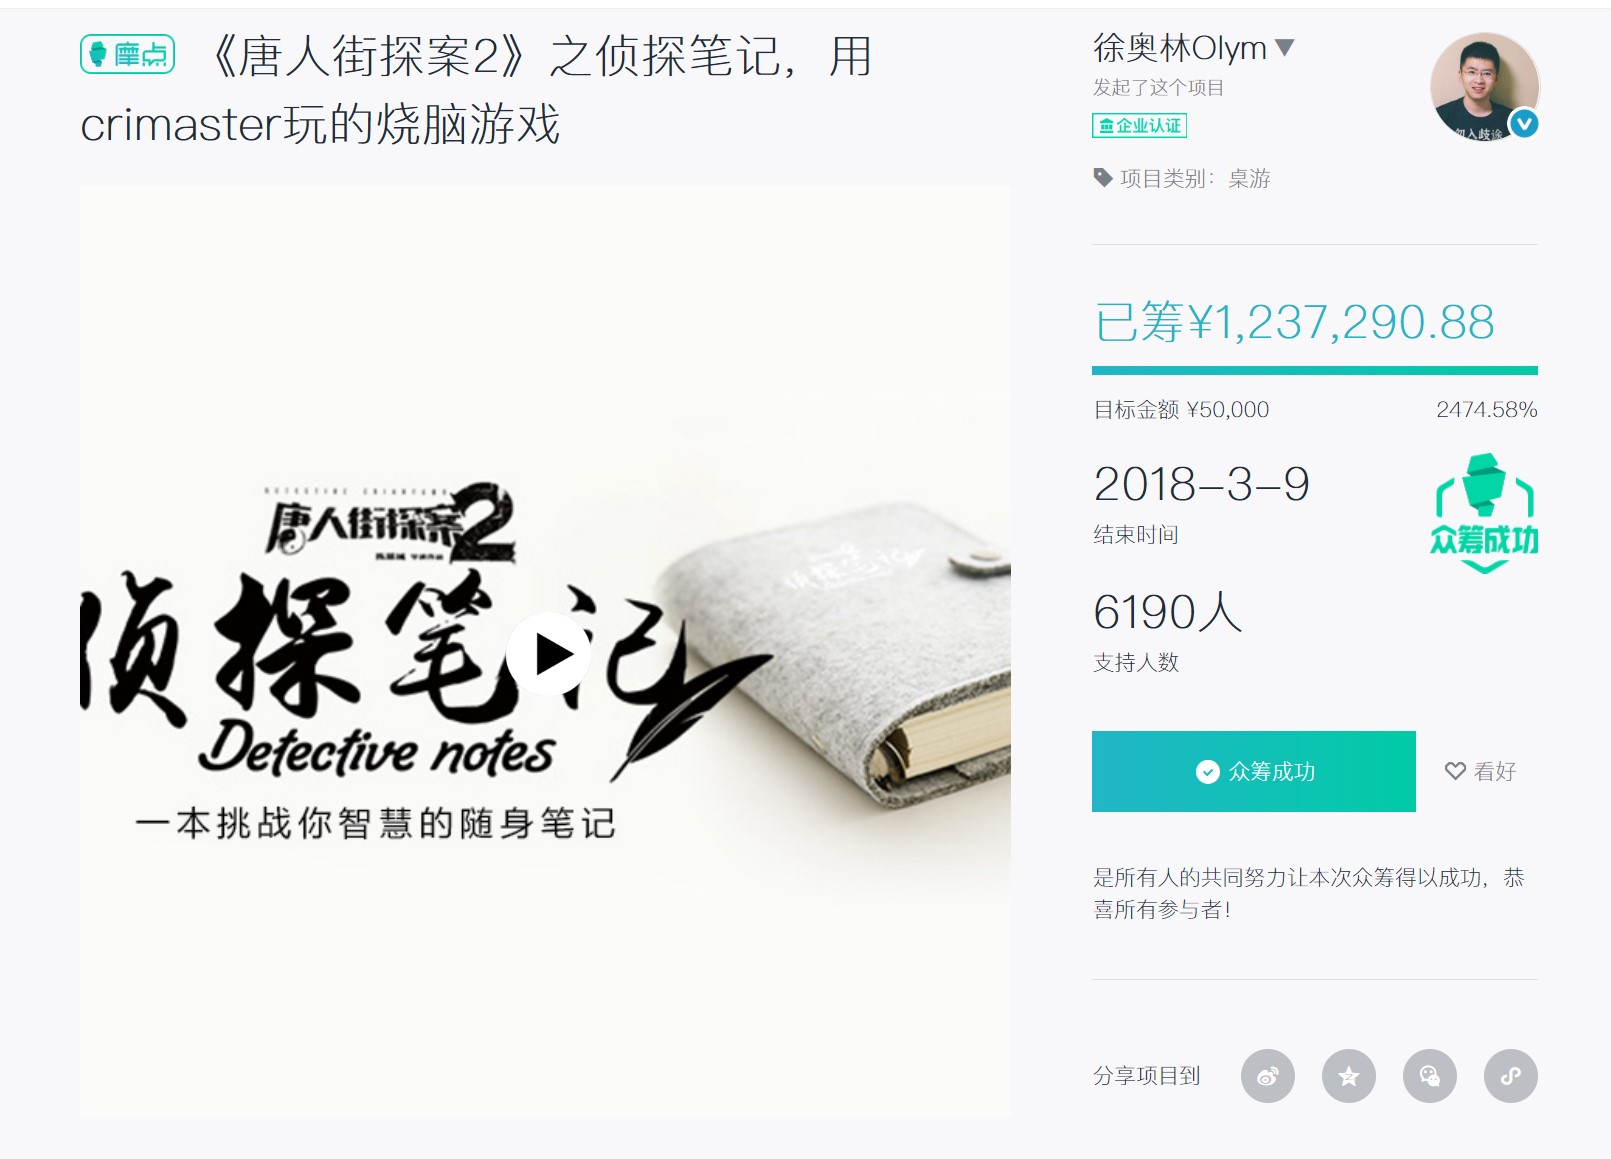Image resolution: width=1611 pixels, height=1159 pixels.
Task: Click the verified V badge on avatar
Action: 1524,124
